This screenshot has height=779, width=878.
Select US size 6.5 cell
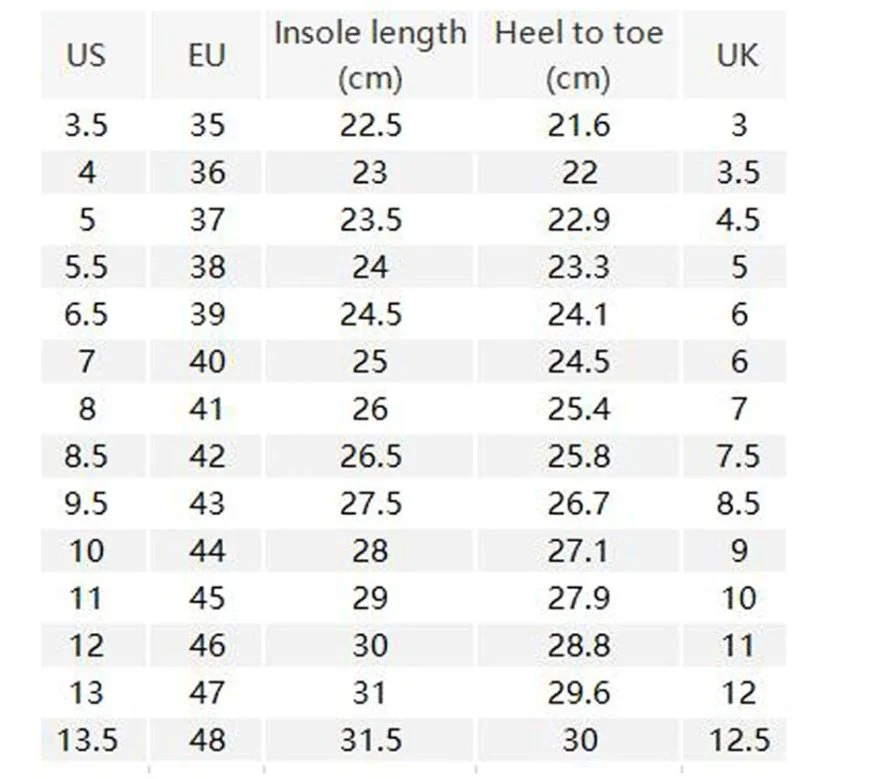pyautogui.click(x=86, y=314)
